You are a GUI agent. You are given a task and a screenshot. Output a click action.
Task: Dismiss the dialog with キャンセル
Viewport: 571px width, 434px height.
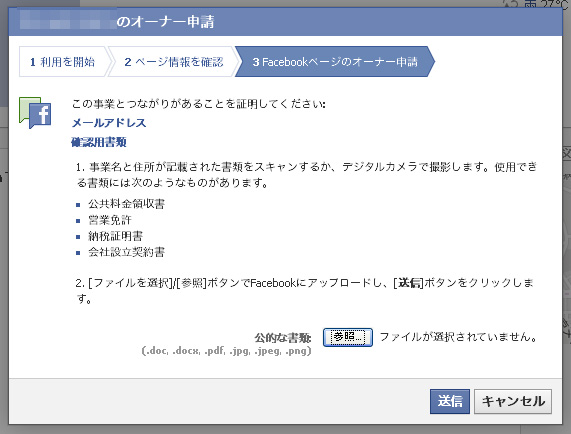(513, 401)
